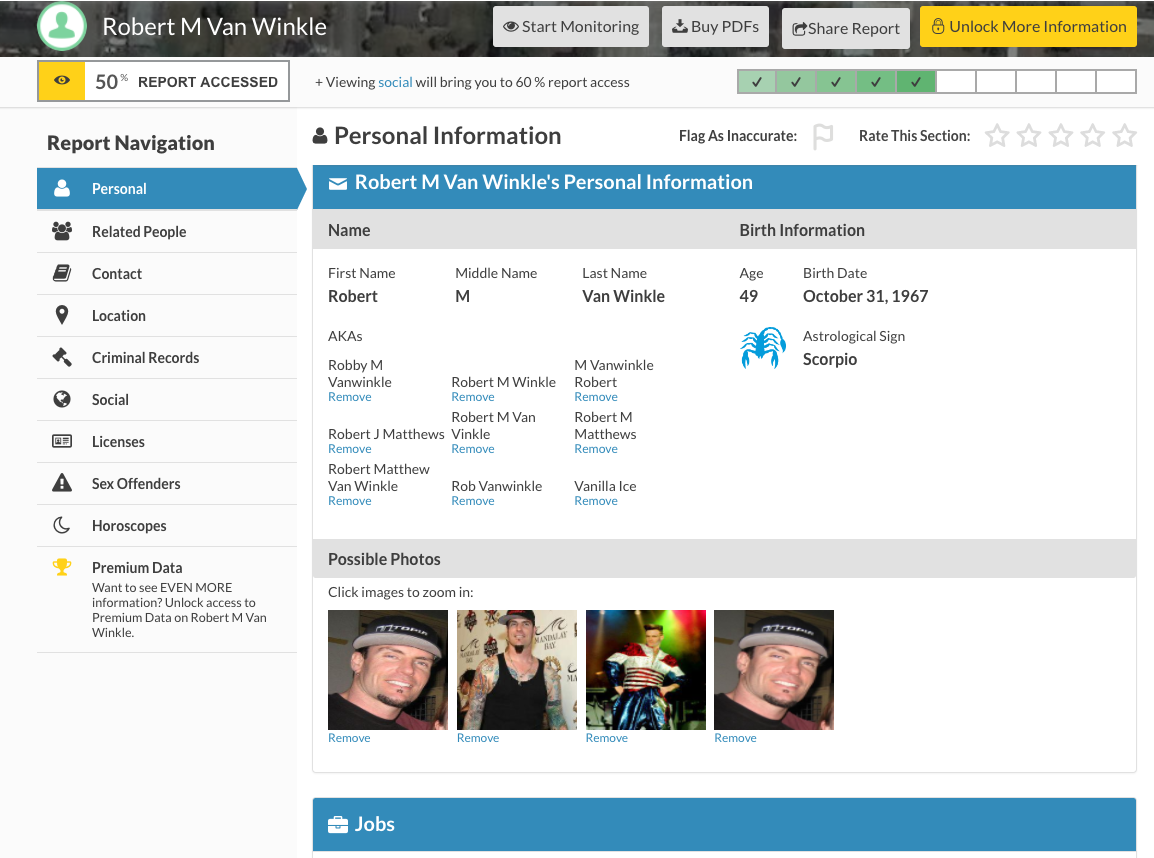This screenshot has width=1154, height=858.
Task: Follow the social link in access hint
Action: 395,82
